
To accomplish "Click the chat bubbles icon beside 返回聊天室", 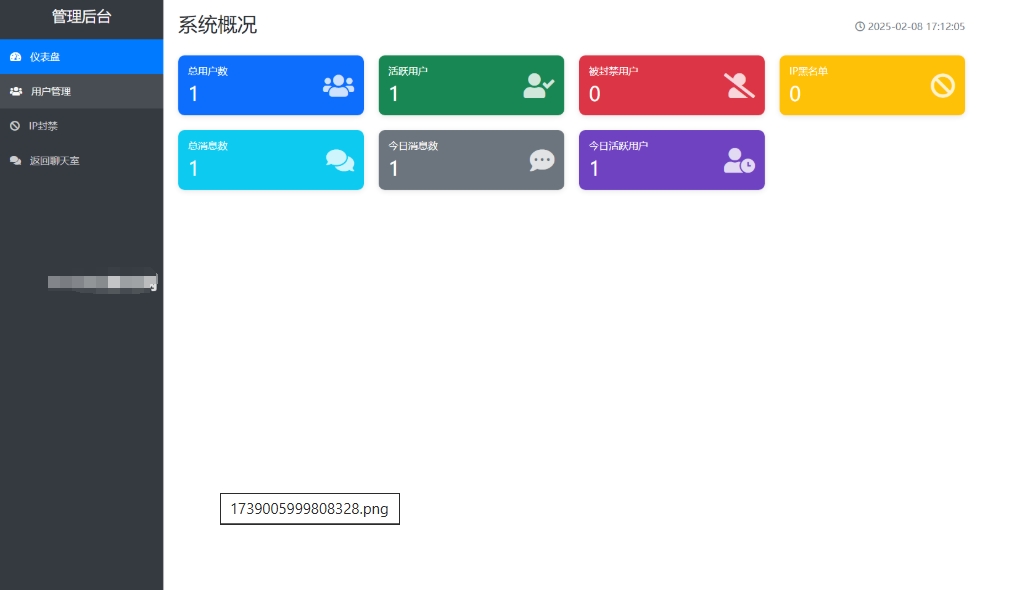I will [15, 161].
